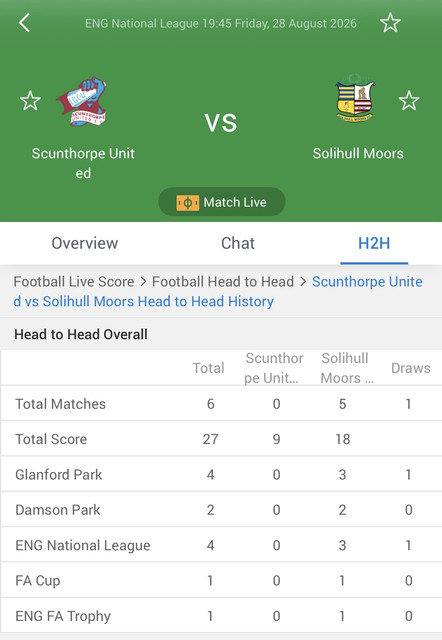Follow the Football Head to Head breadcrumb
This screenshot has width=442, height=640.
(223, 282)
